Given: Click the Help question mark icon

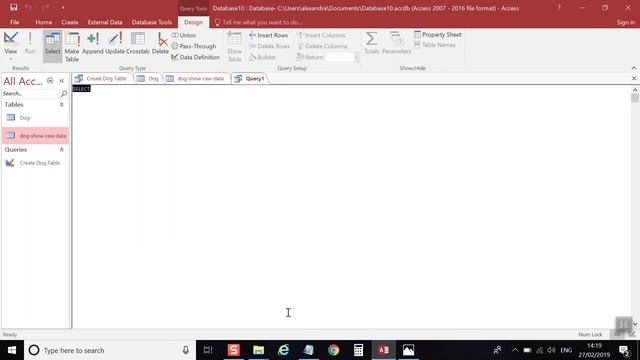Looking at the screenshot, I should (x=559, y=7).
